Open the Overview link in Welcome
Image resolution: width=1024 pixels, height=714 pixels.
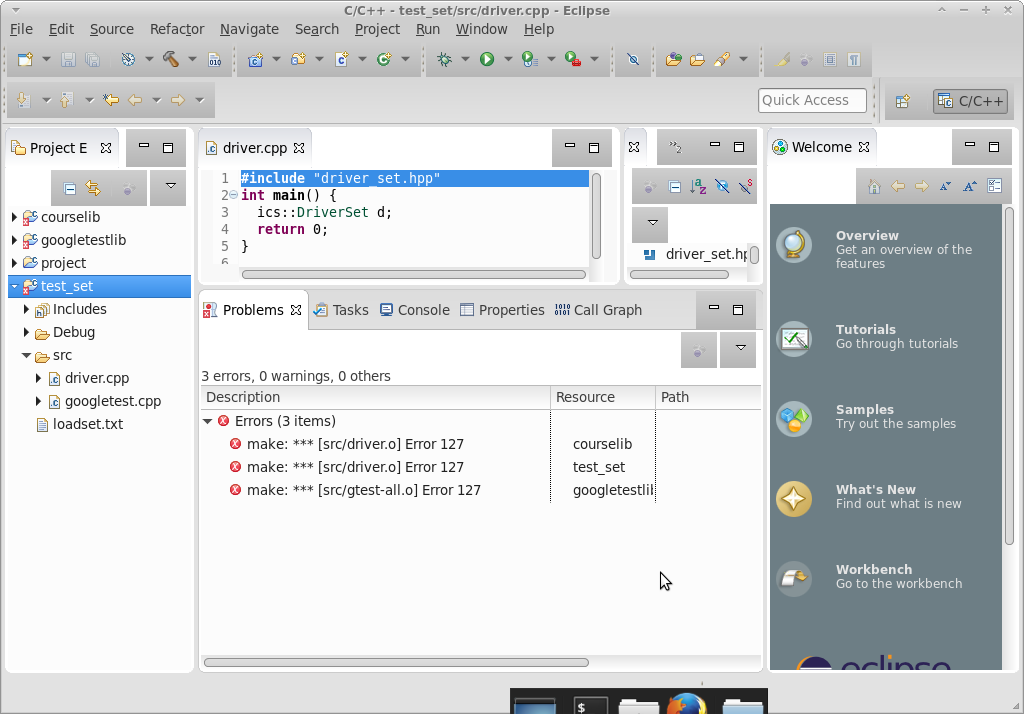[867, 236]
